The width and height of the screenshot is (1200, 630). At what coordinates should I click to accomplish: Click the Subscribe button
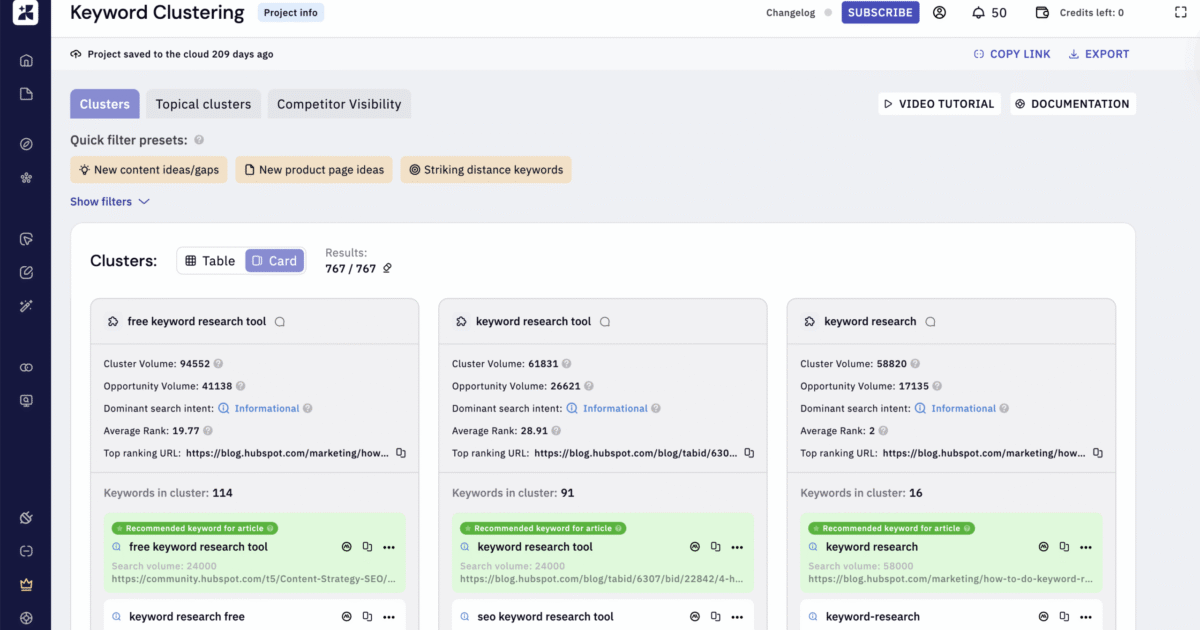coord(880,13)
